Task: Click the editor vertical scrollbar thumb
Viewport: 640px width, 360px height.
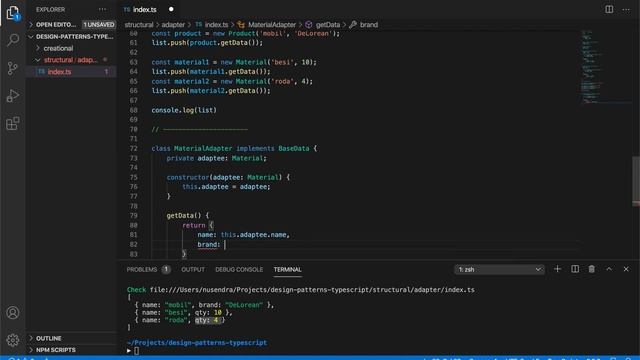Action: tap(636, 181)
